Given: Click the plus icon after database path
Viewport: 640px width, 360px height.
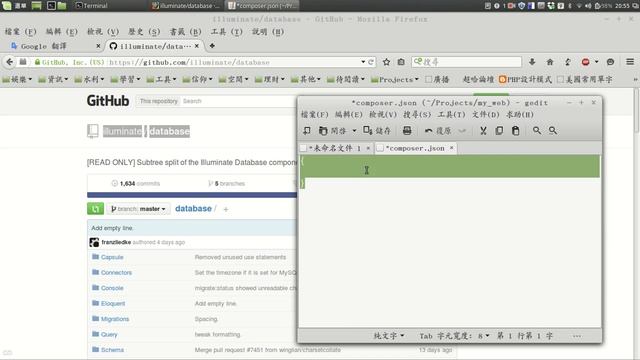Looking at the screenshot, I should (226, 209).
